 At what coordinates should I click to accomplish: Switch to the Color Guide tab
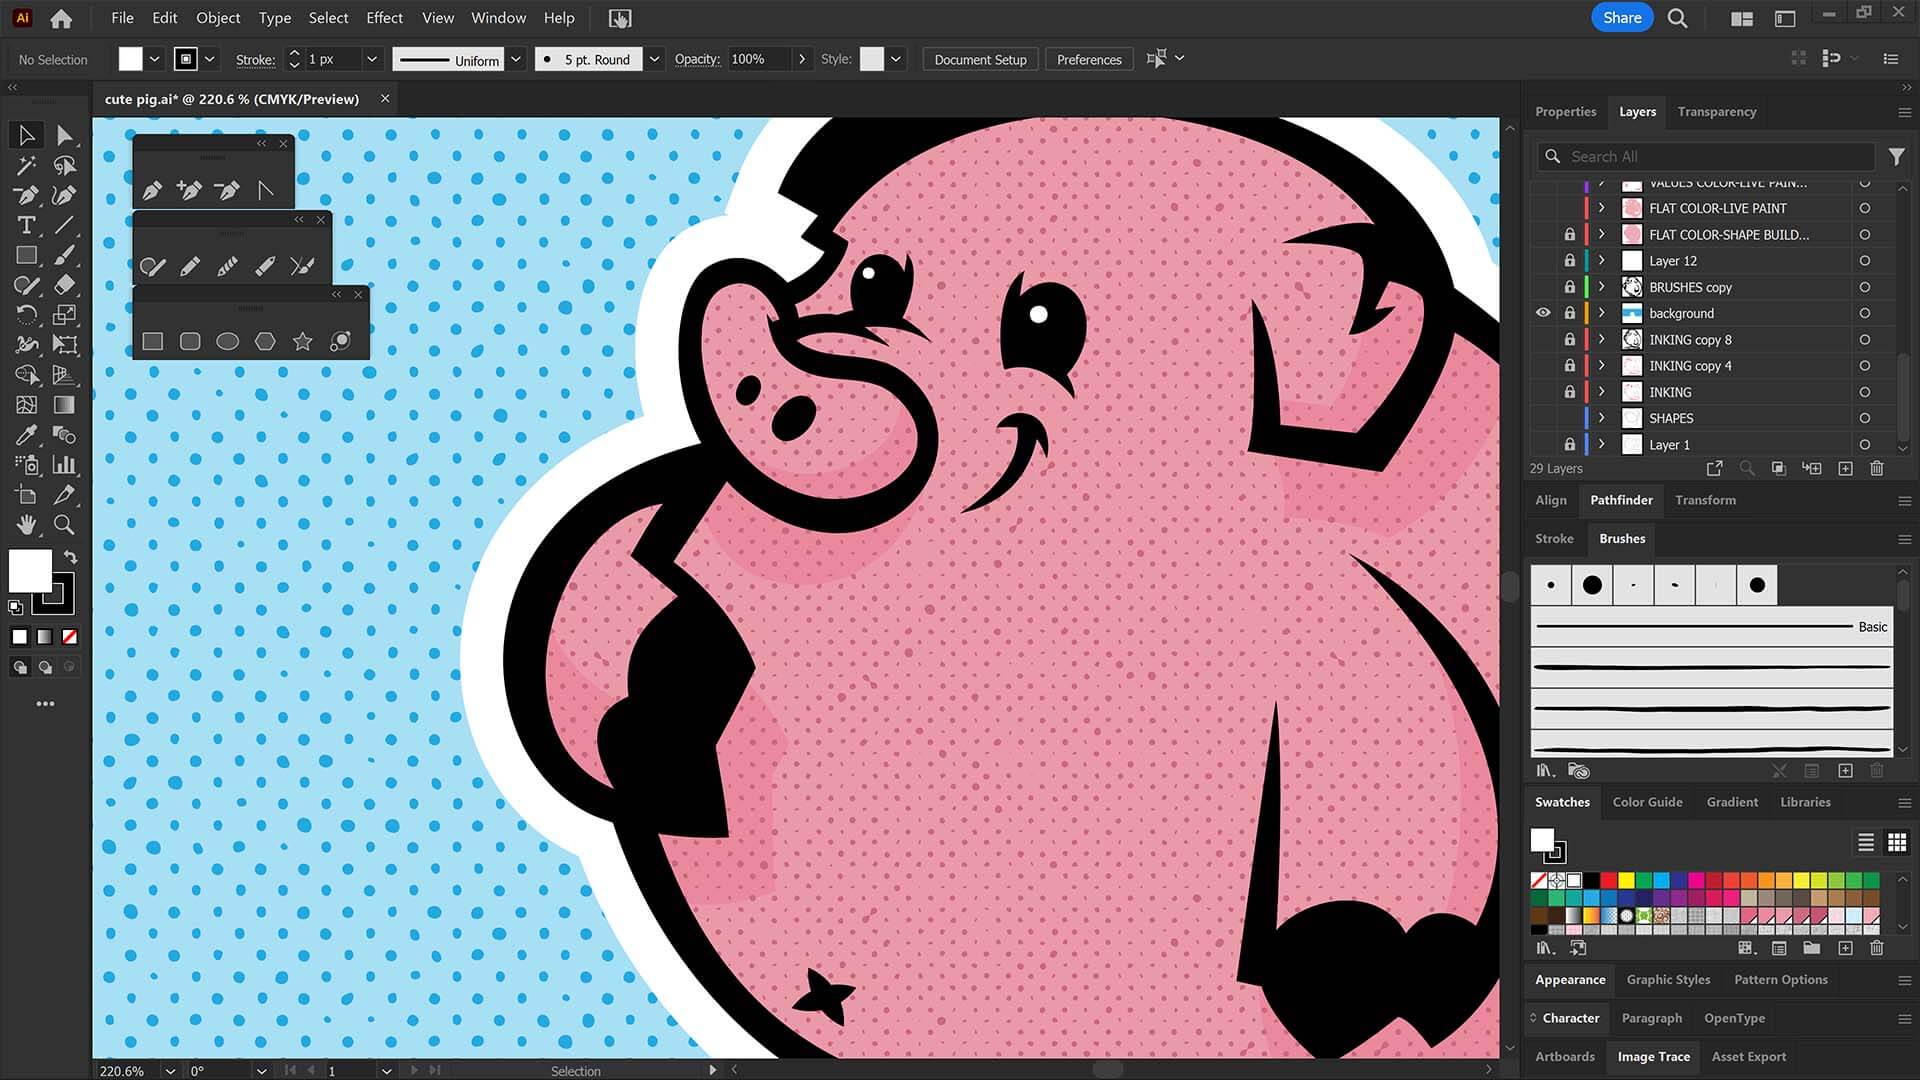pyautogui.click(x=1647, y=802)
